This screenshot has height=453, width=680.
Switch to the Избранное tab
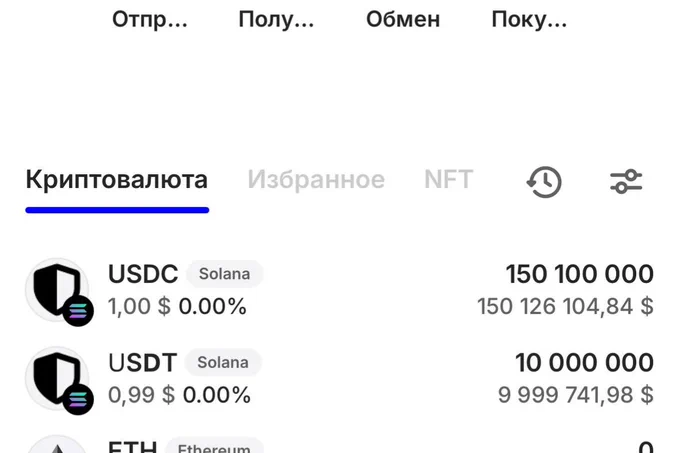coord(316,179)
